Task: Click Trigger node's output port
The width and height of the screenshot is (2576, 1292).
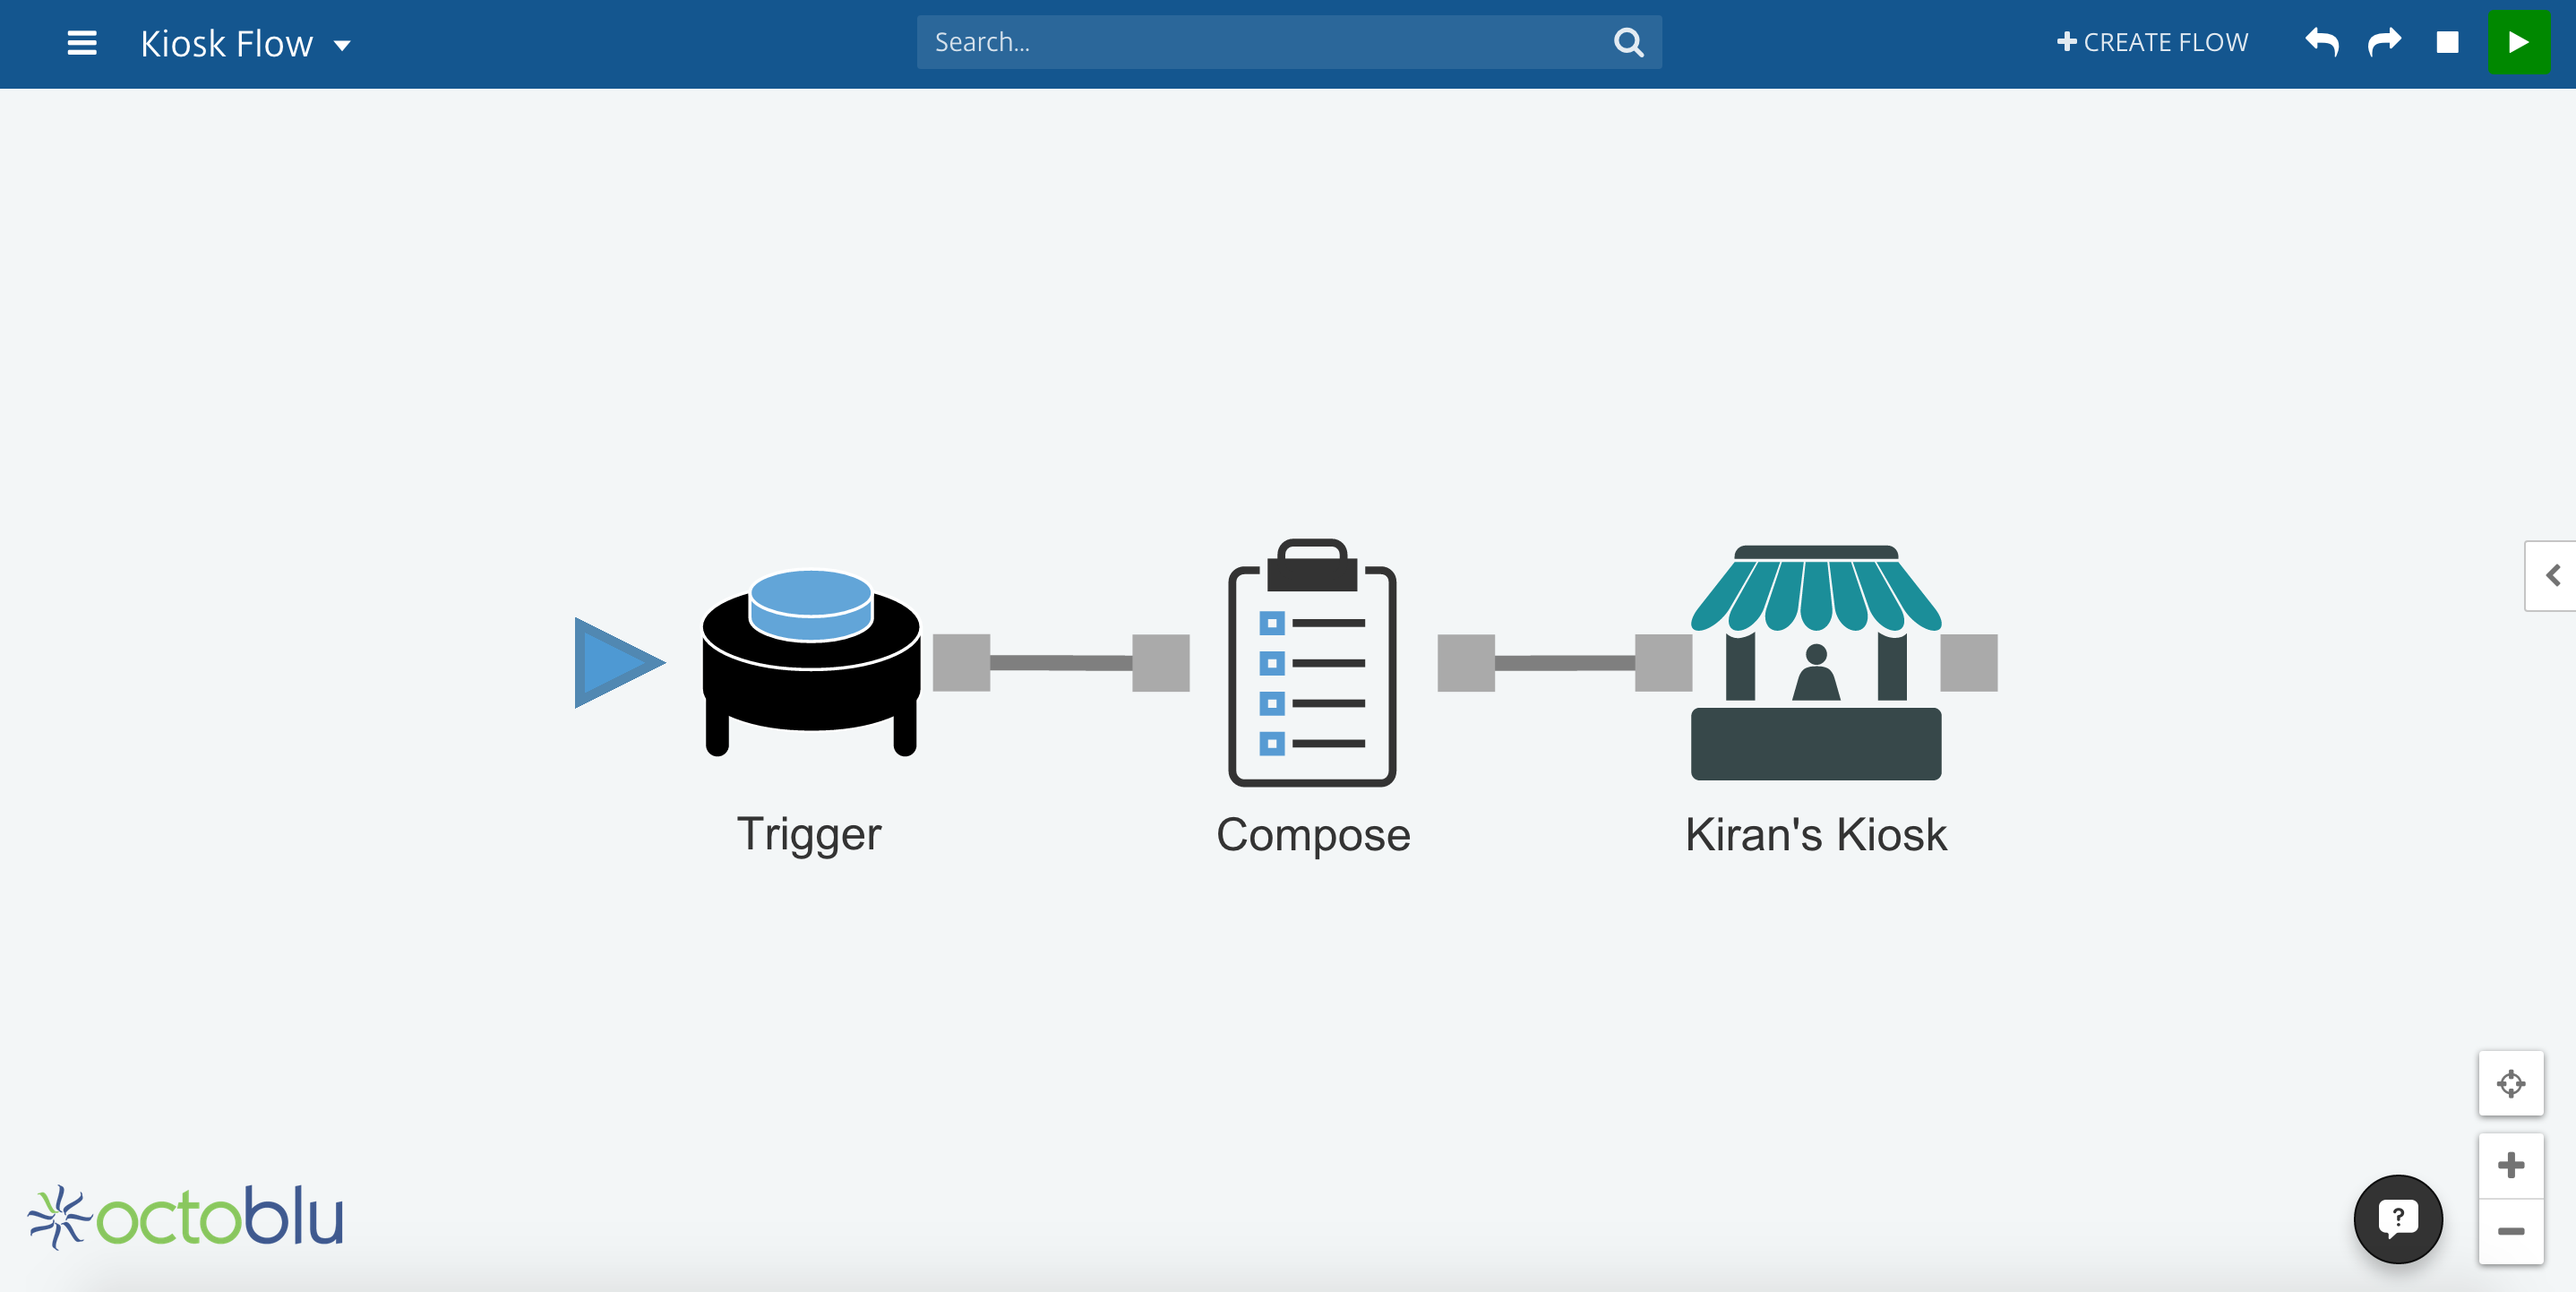Action: (x=961, y=662)
